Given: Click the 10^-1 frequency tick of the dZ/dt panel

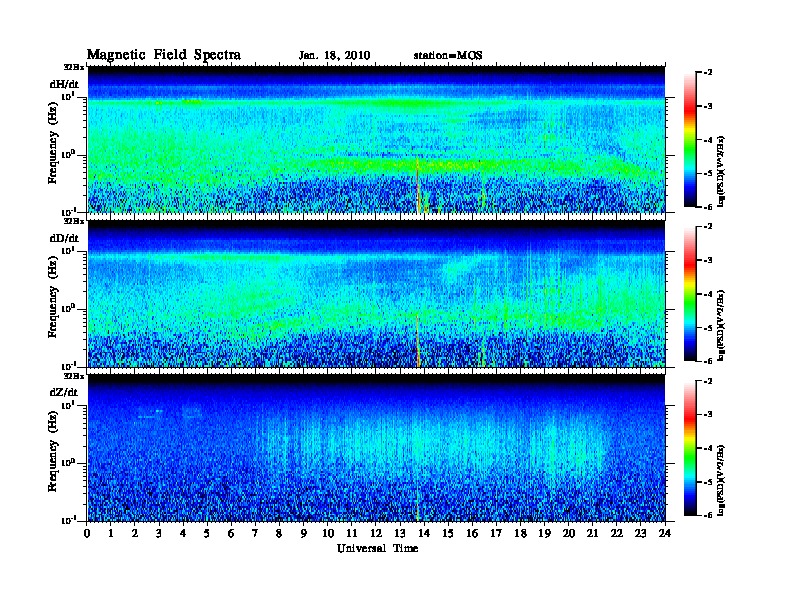Looking at the screenshot, I should tap(68, 520).
